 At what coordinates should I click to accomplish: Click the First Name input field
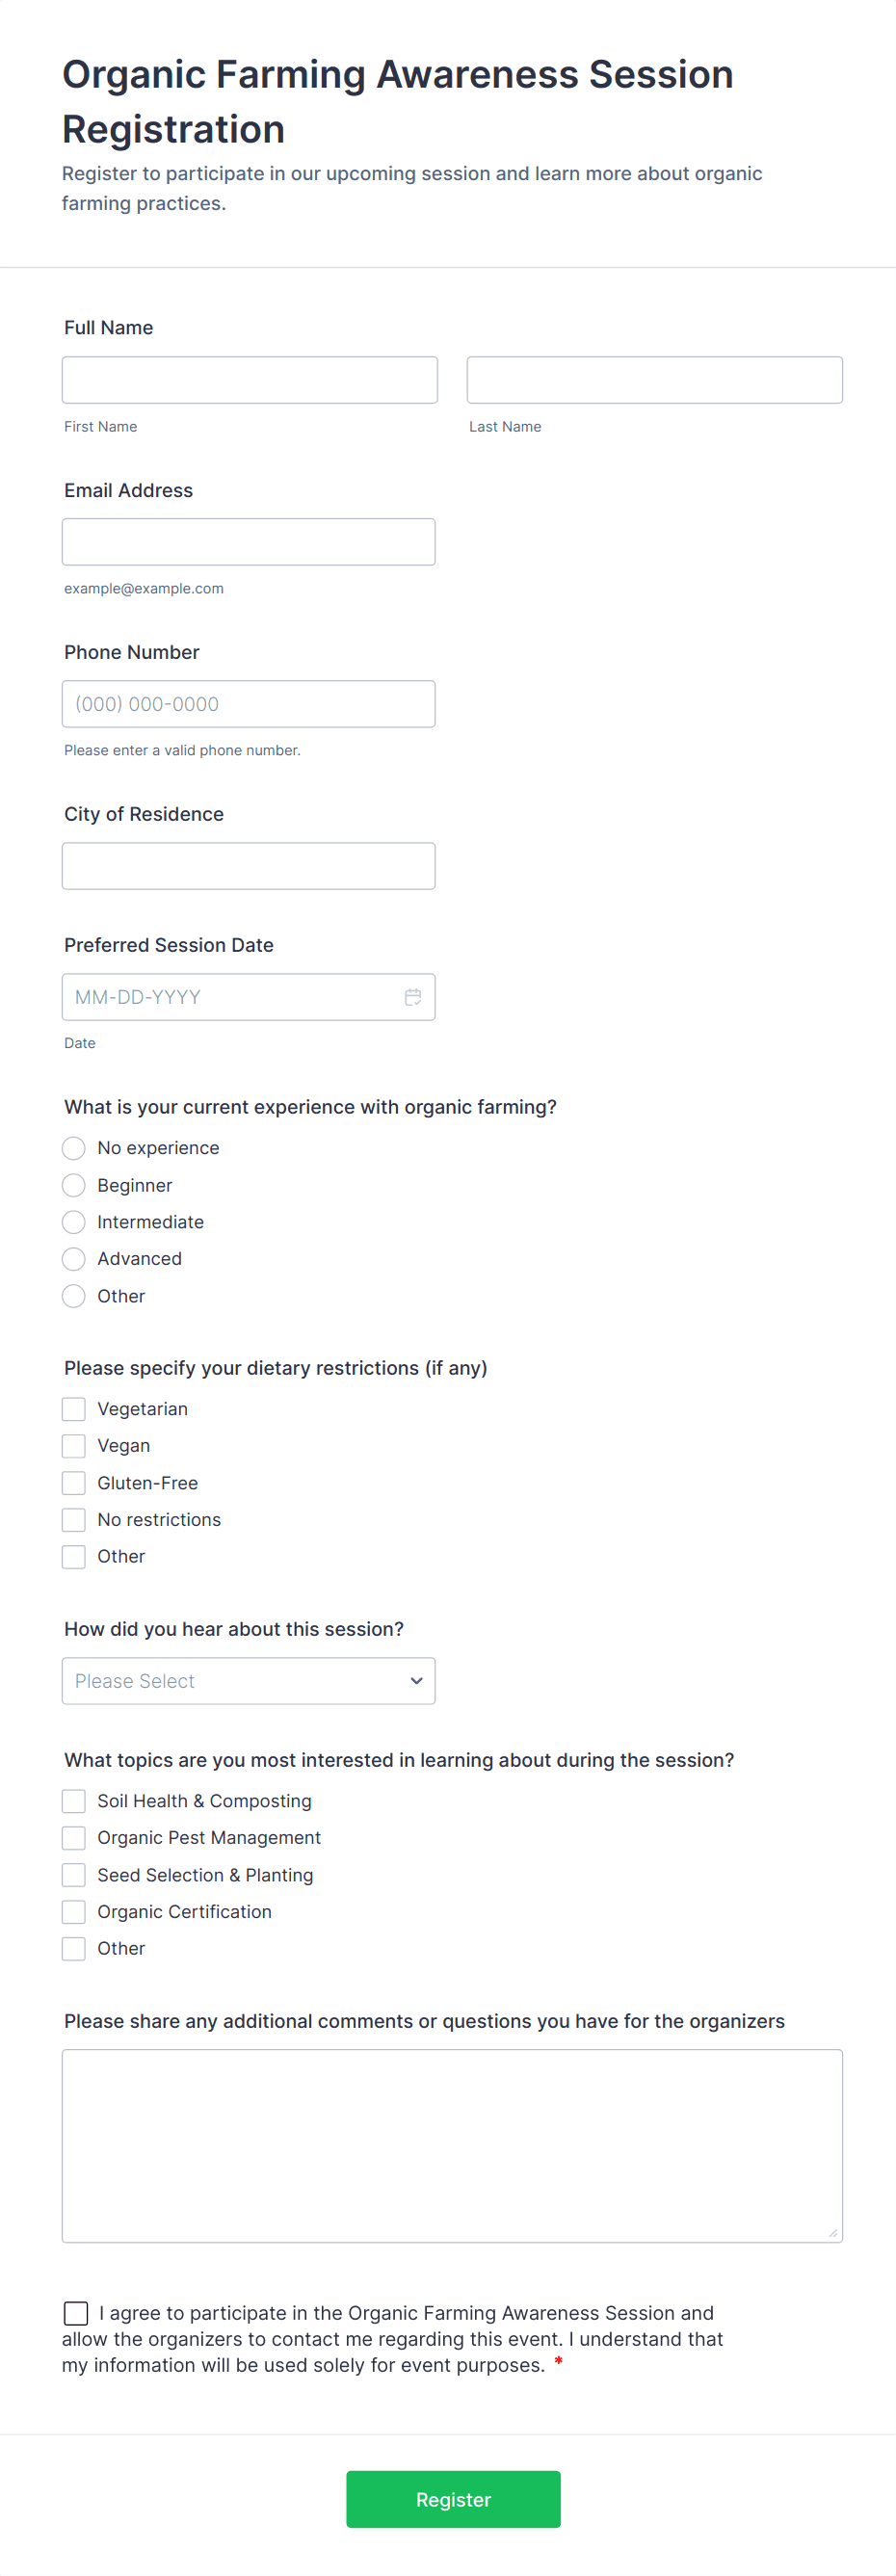[x=249, y=379]
